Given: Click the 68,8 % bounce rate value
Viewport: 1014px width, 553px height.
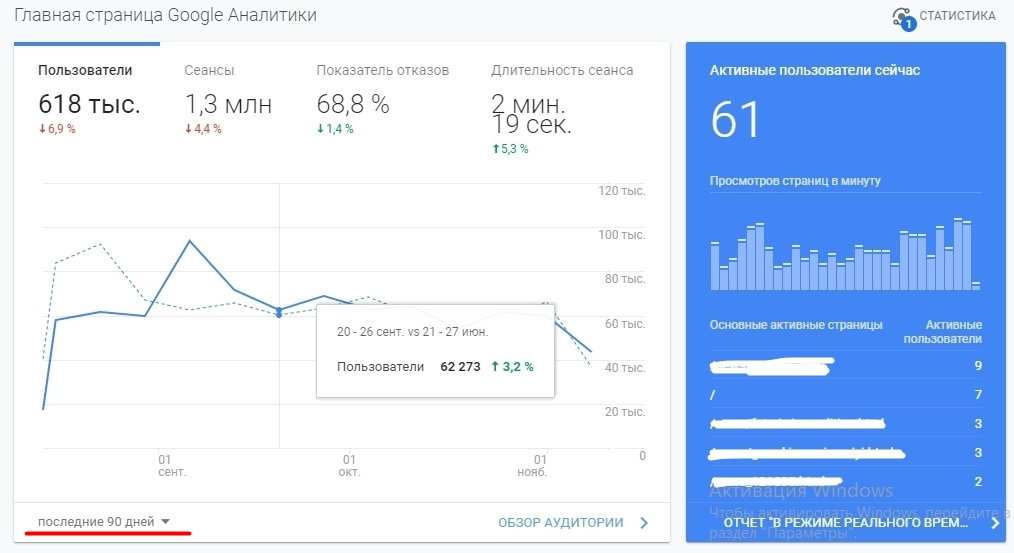Looking at the screenshot, I should point(353,103).
